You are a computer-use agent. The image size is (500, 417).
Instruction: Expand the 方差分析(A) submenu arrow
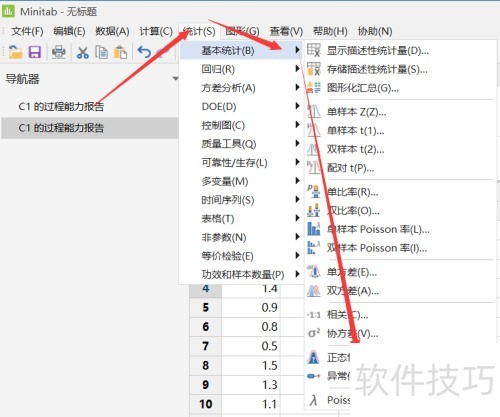pyautogui.click(x=297, y=88)
